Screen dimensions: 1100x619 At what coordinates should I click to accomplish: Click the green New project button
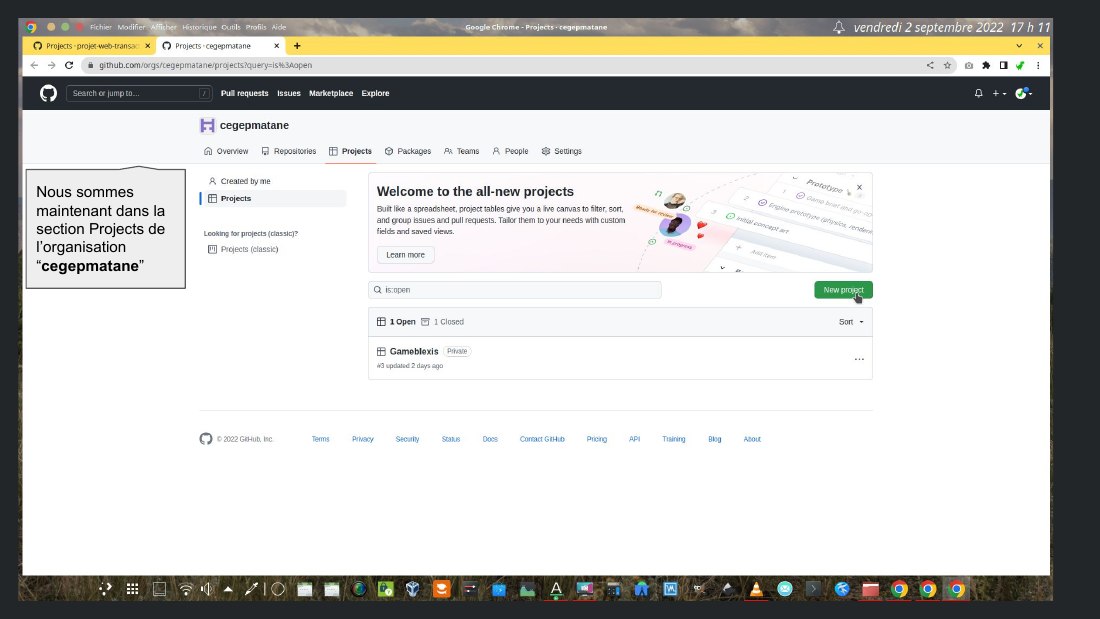[843, 290]
